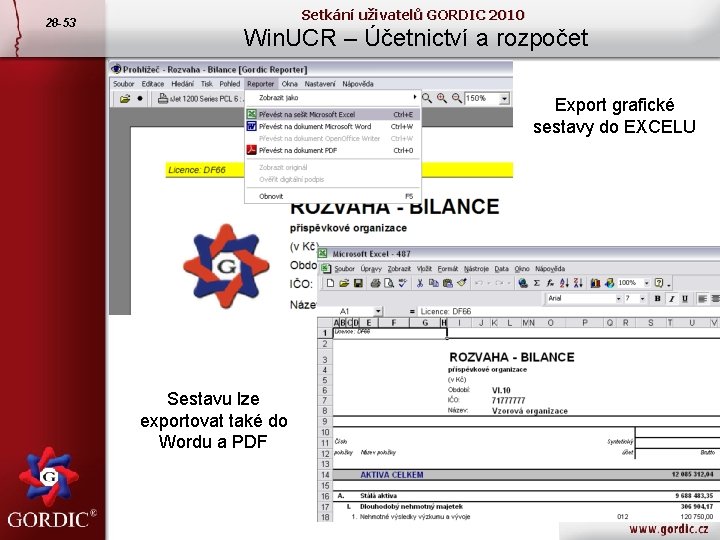Open the Vložit menu in Excel
This screenshot has height=540, width=720.
tap(424, 269)
